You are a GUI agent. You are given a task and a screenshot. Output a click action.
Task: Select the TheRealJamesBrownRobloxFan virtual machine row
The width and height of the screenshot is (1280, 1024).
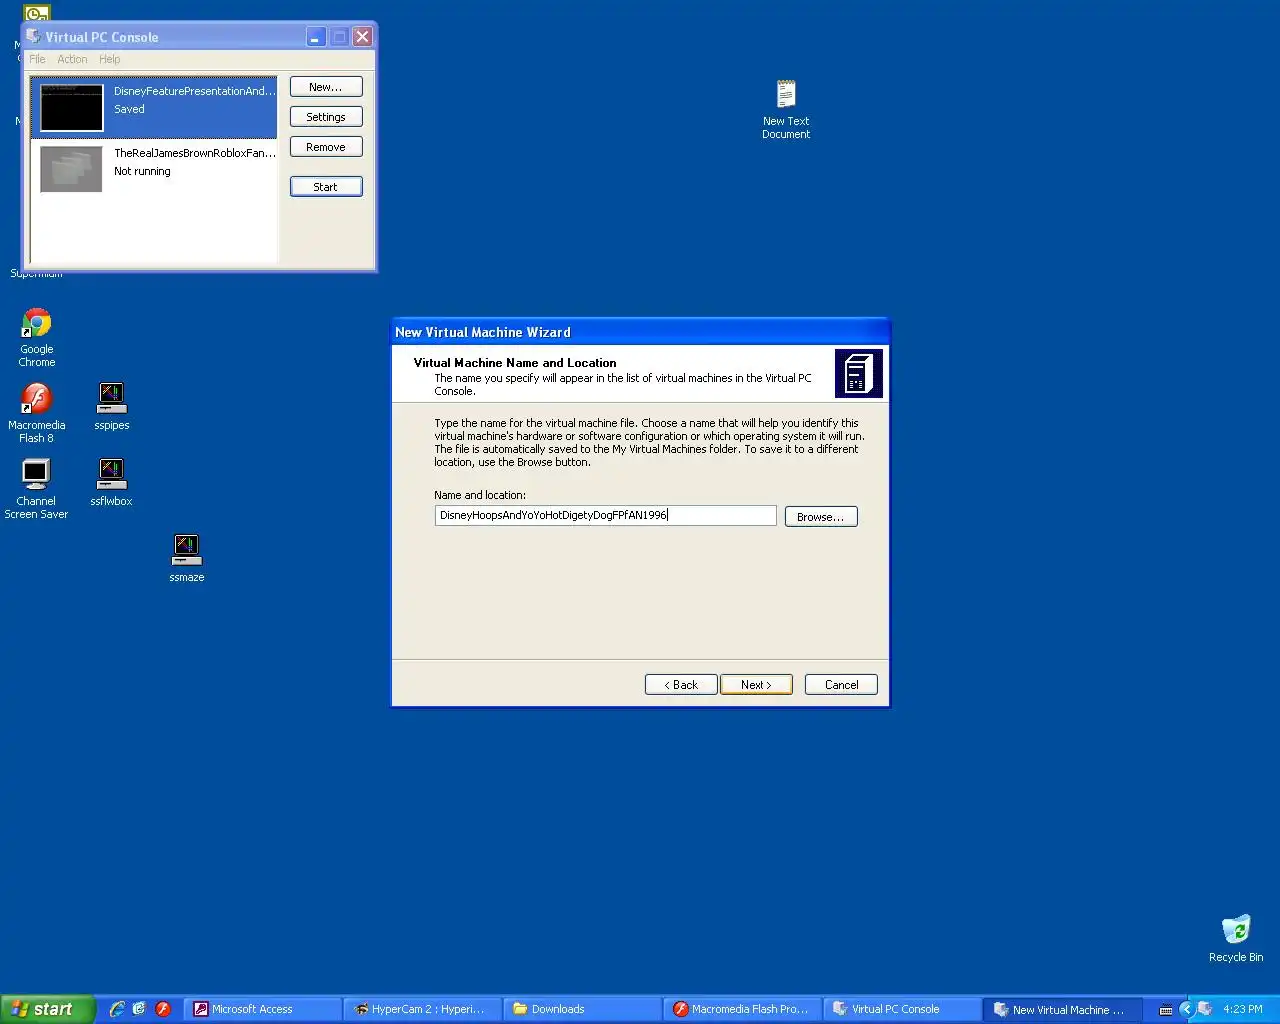click(x=154, y=170)
